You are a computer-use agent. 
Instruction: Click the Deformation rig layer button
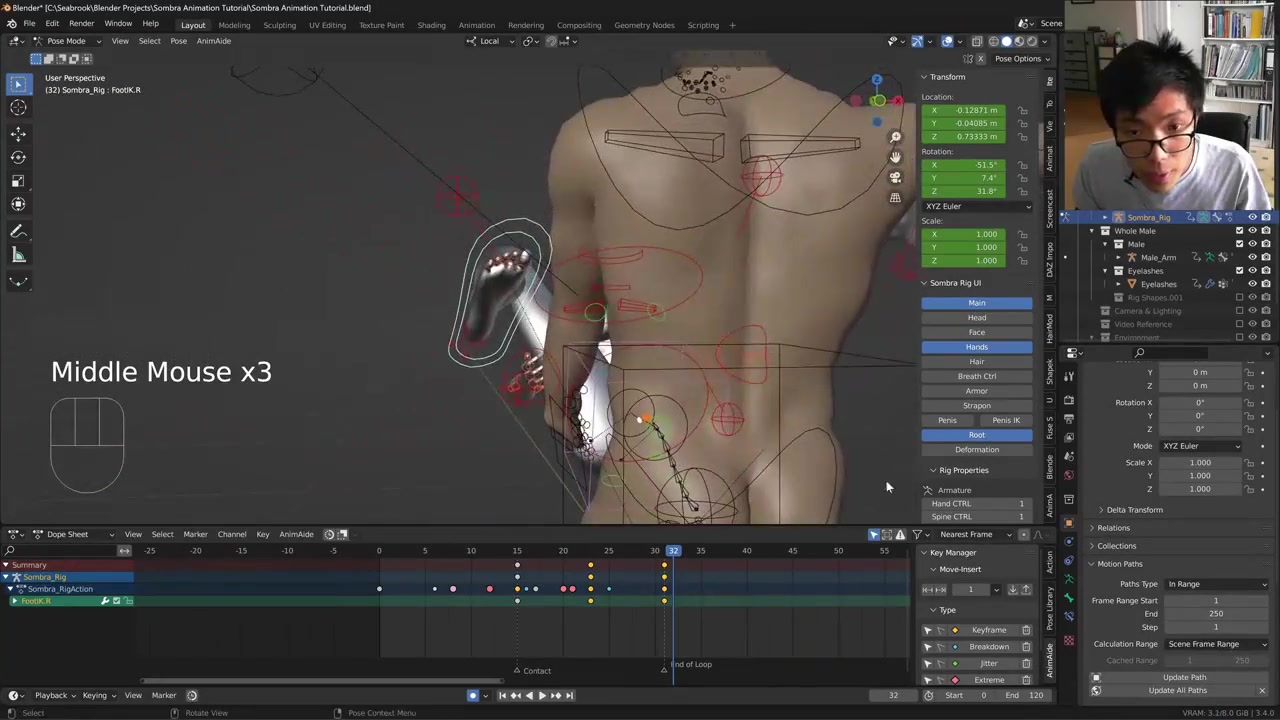[x=976, y=450]
